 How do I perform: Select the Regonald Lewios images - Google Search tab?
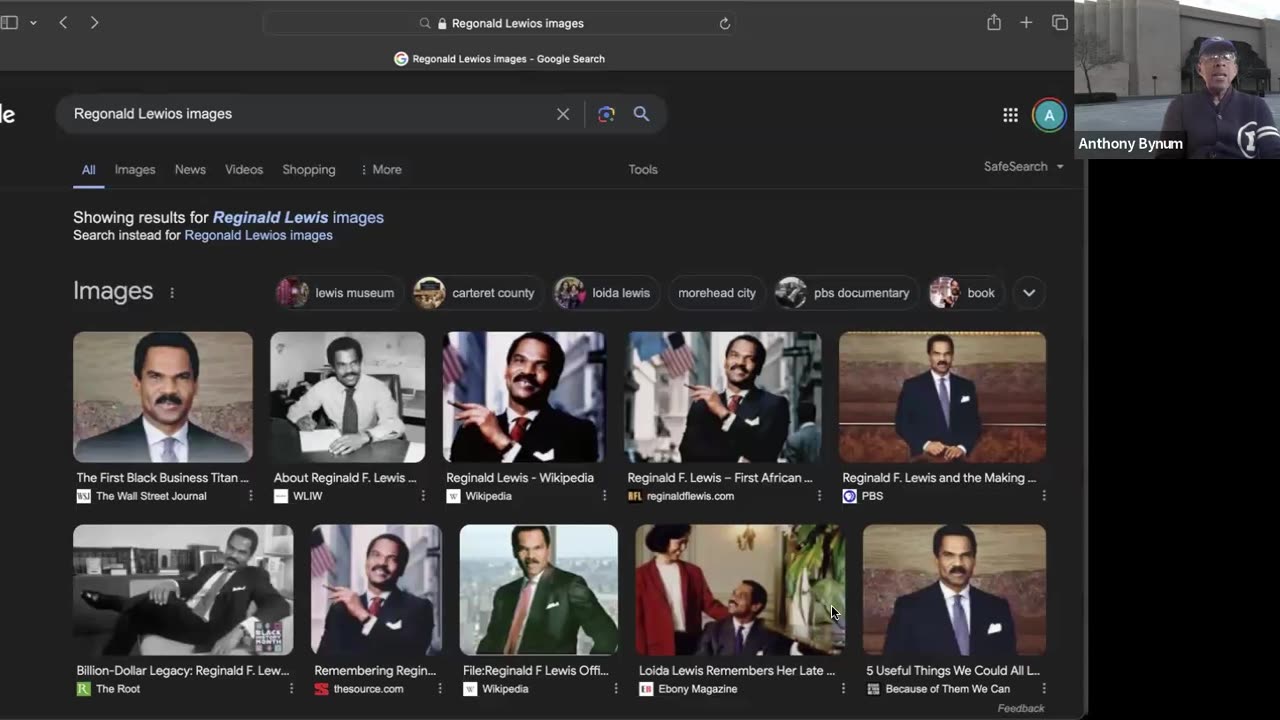(x=500, y=59)
